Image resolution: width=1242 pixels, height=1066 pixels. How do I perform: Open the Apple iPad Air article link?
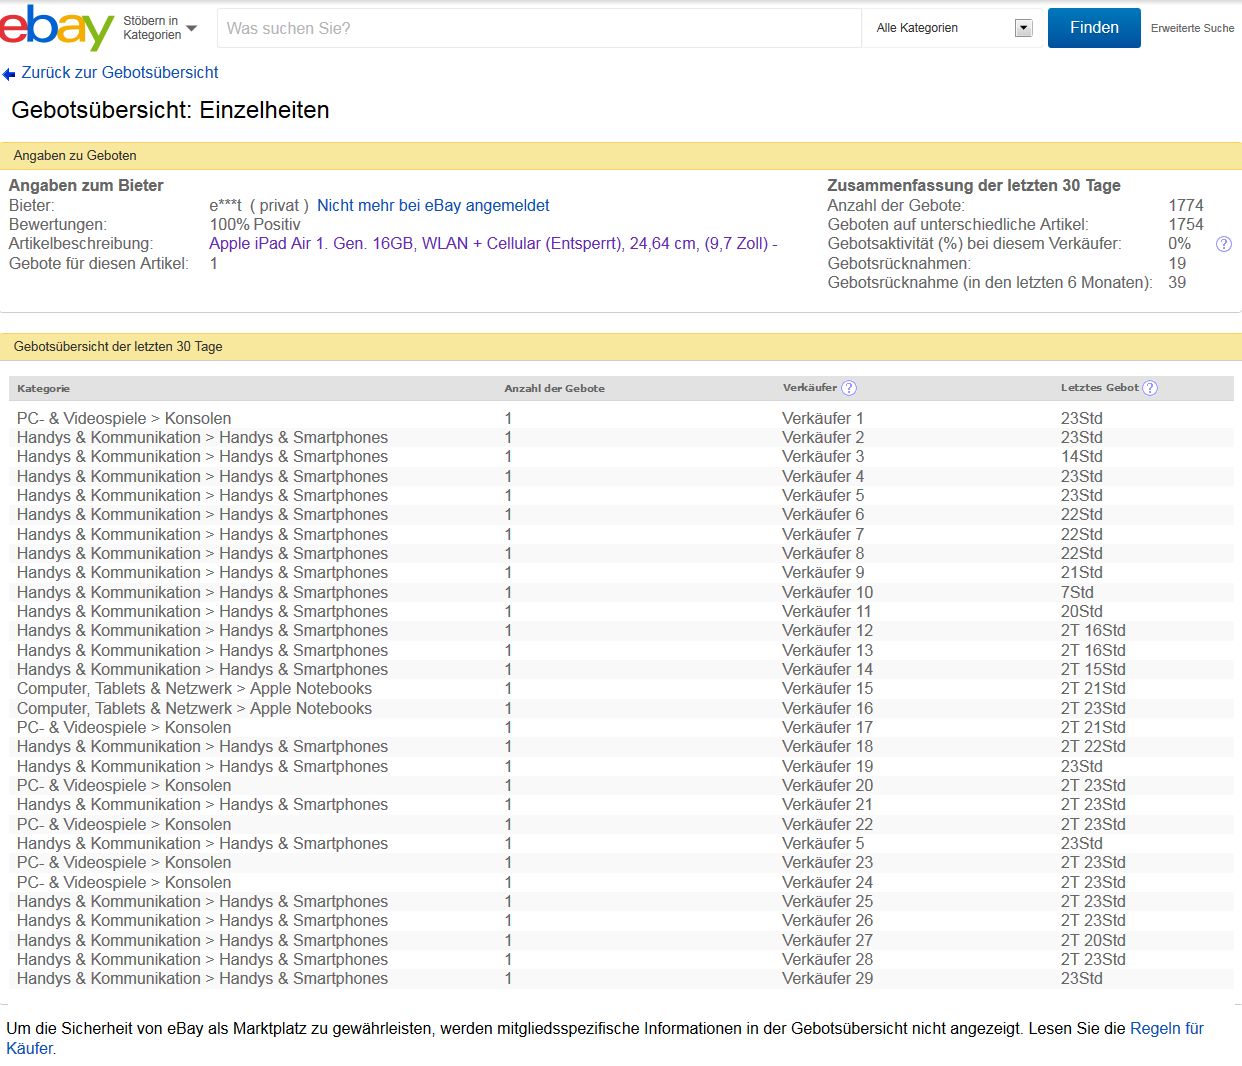pos(492,243)
